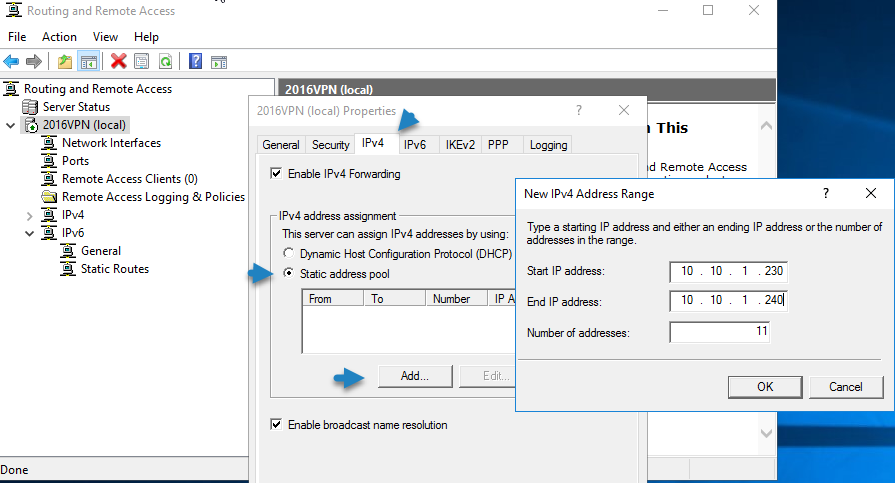This screenshot has height=483, width=895.
Task: Open the Remote Access Logging & Policies folder
Action: 50,197
